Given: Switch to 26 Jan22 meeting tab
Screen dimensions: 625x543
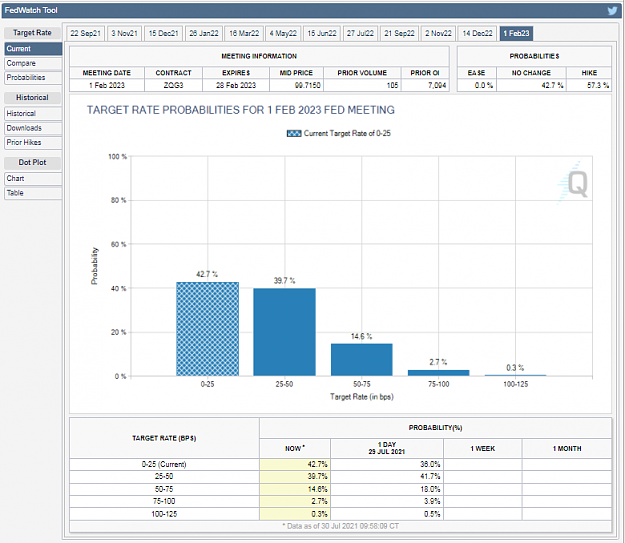Looking at the screenshot, I should [204, 33].
